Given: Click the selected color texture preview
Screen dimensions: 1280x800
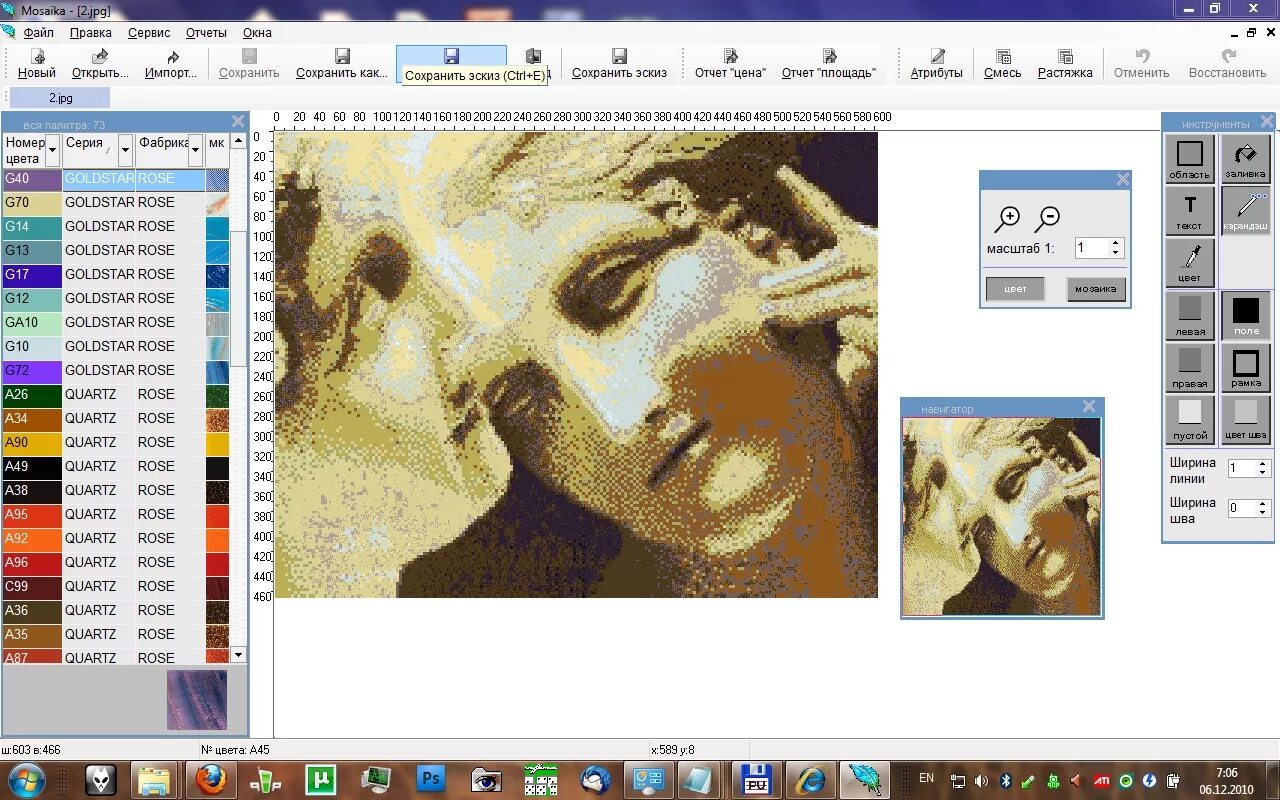Looking at the screenshot, I should pos(196,699).
